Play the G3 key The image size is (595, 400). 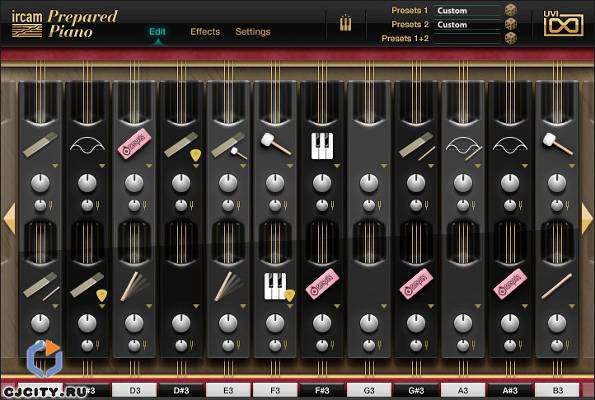point(369,391)
